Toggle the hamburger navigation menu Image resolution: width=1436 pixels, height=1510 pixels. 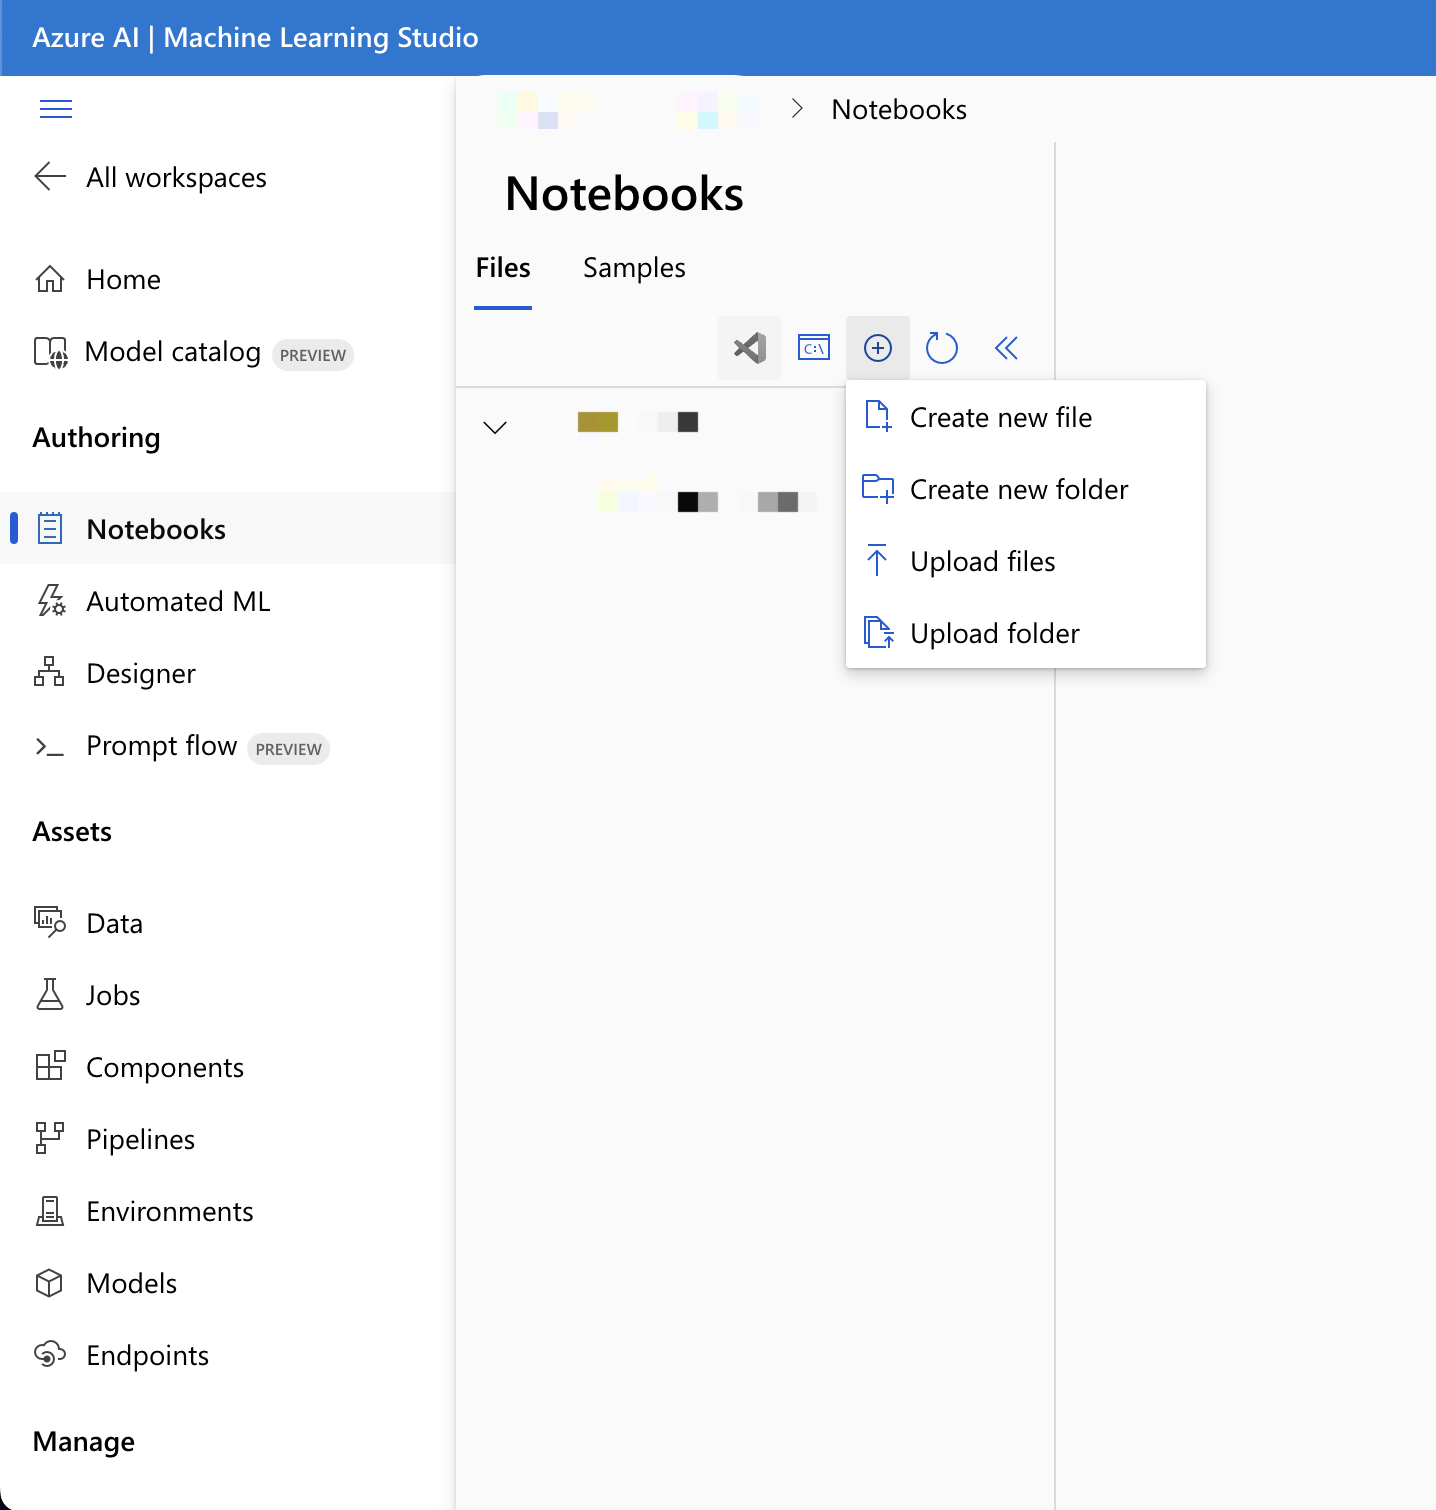pos(56,109)
